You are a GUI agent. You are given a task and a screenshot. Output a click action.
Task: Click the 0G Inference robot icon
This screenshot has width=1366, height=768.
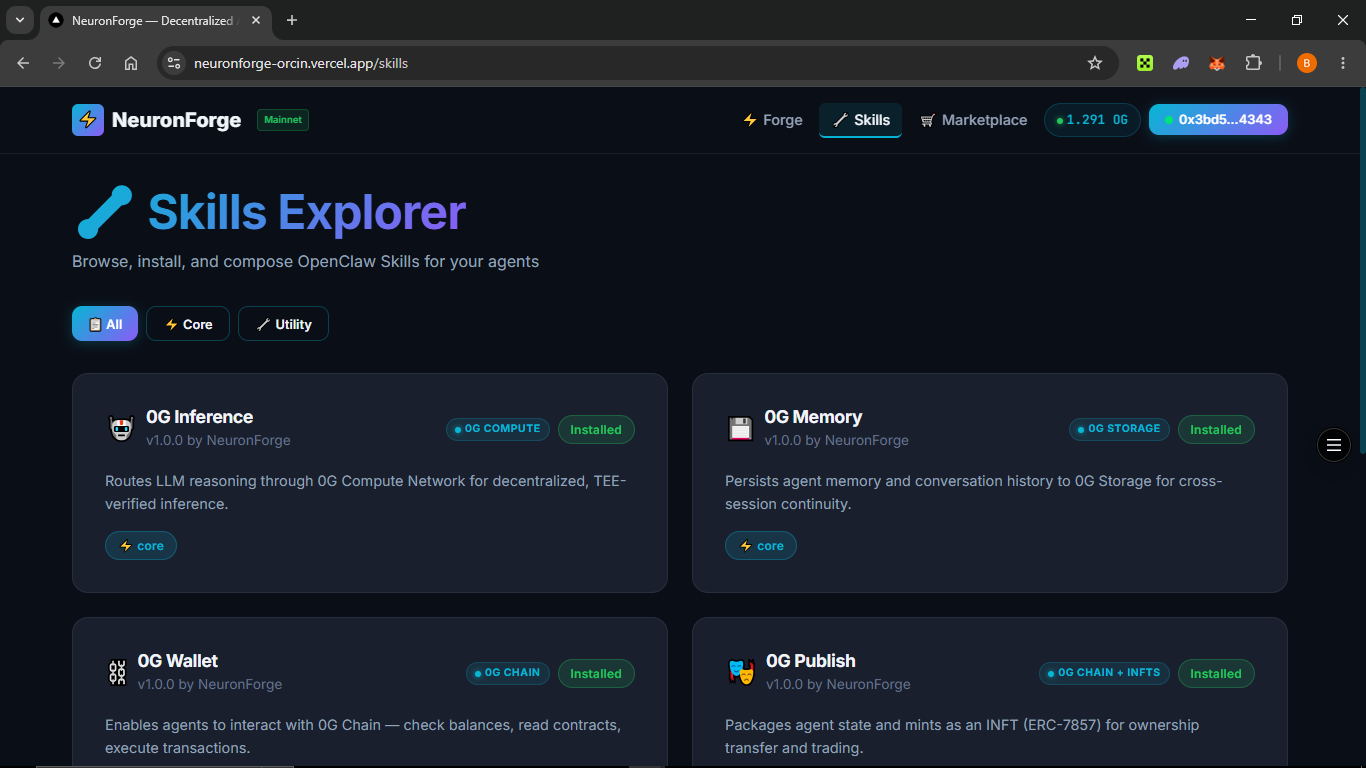pos(121,429)
